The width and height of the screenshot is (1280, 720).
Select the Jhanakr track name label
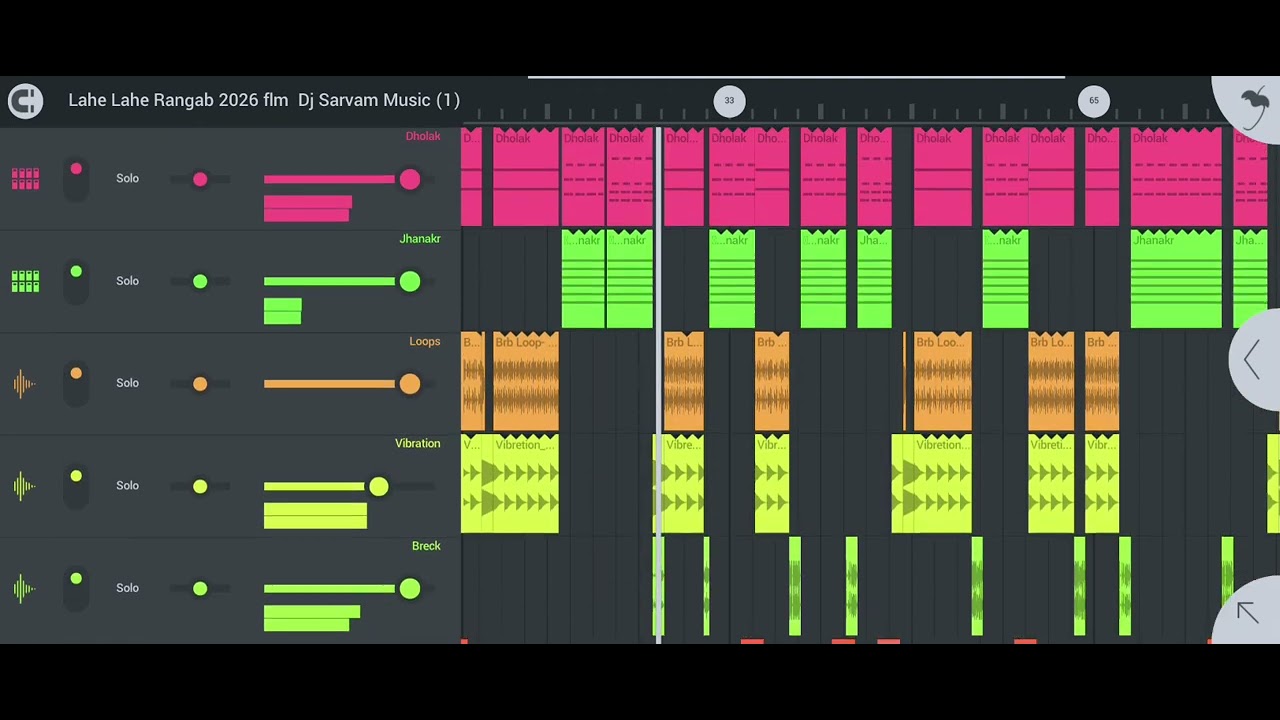point(420,238)
